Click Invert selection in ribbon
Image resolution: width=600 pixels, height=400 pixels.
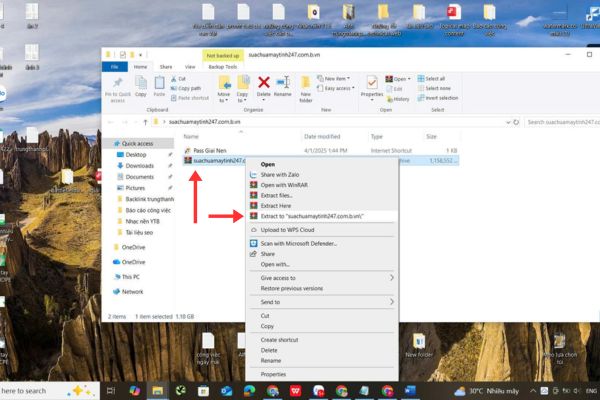pos(442,97)
